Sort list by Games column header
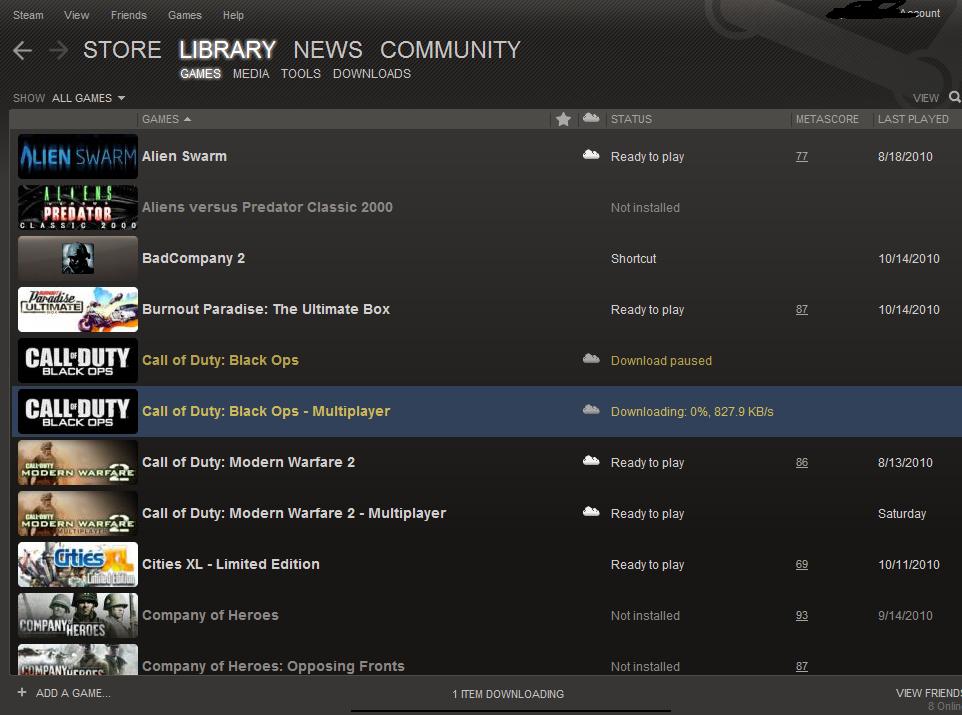962x715 pixels. 166,119
